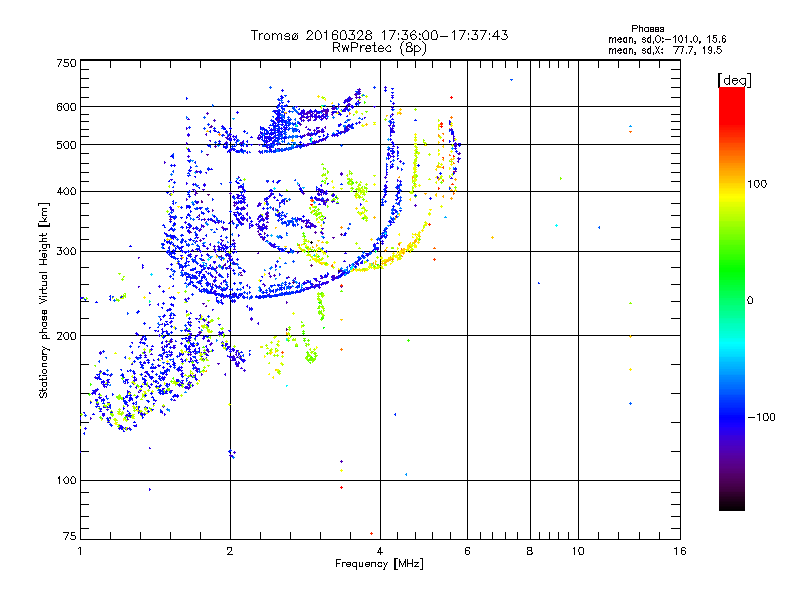Click the x-axis tick label '1'
This screenshot has height=600, width=800.
coord(80,551)
